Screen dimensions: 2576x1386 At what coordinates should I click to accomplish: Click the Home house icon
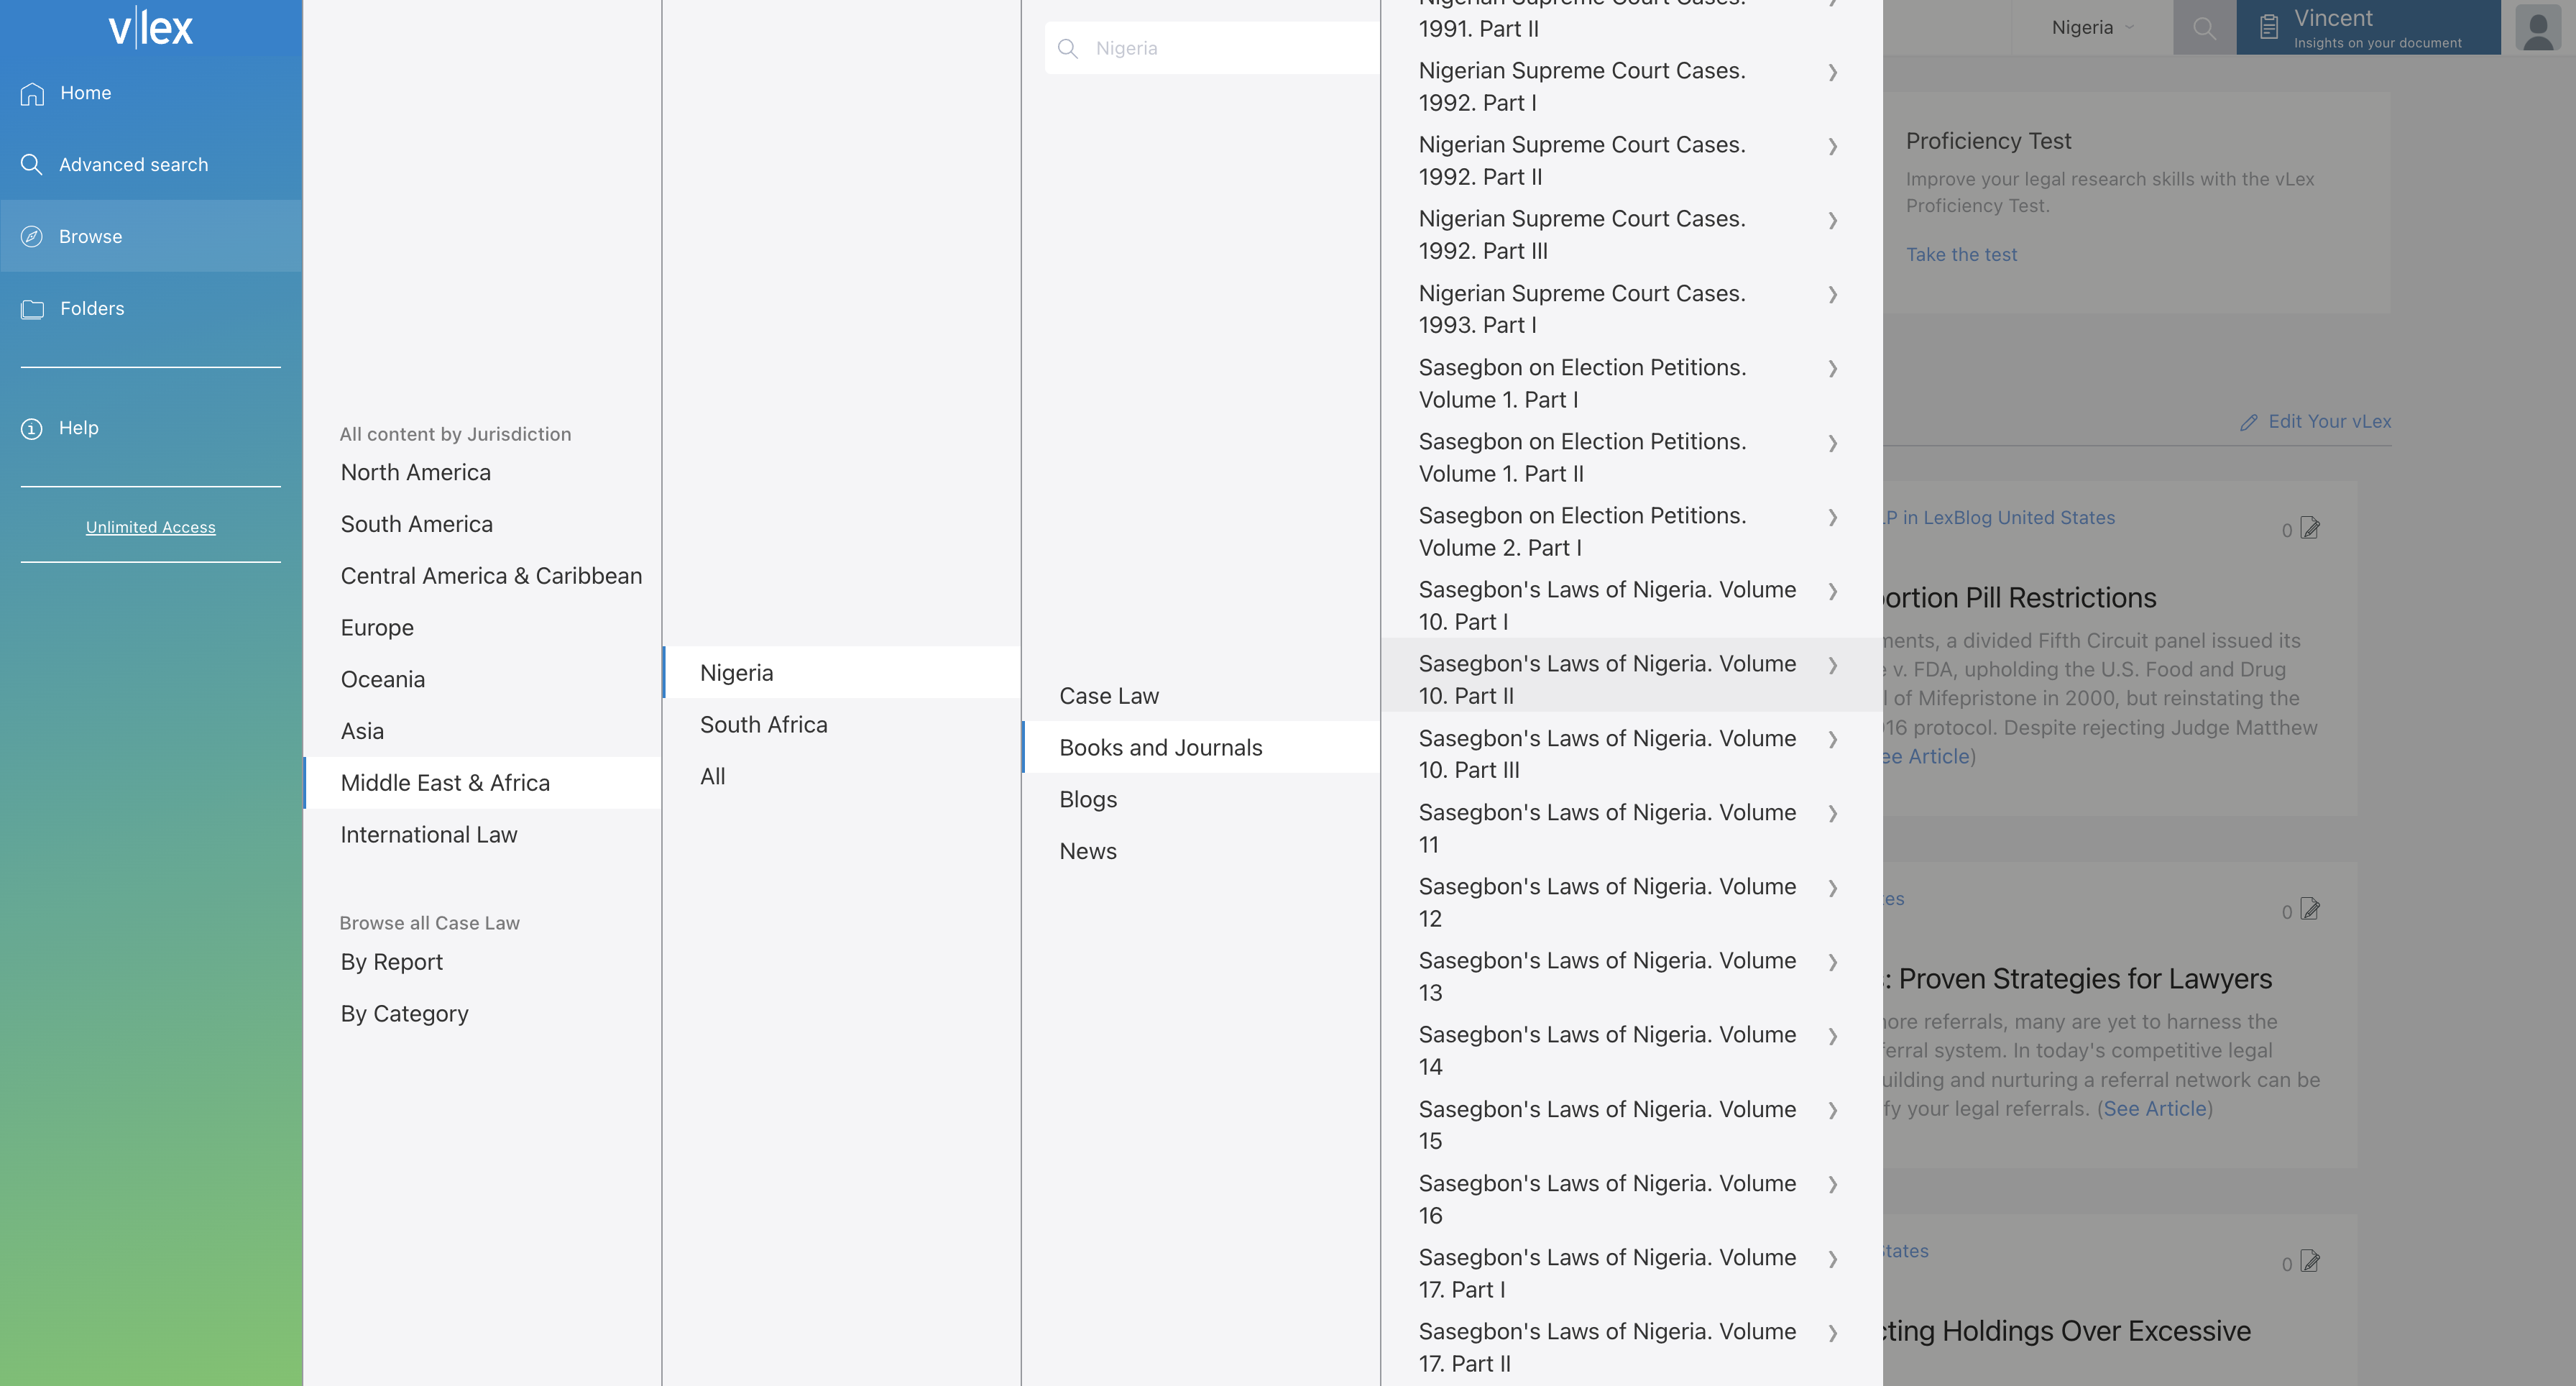tap(32, 93)
